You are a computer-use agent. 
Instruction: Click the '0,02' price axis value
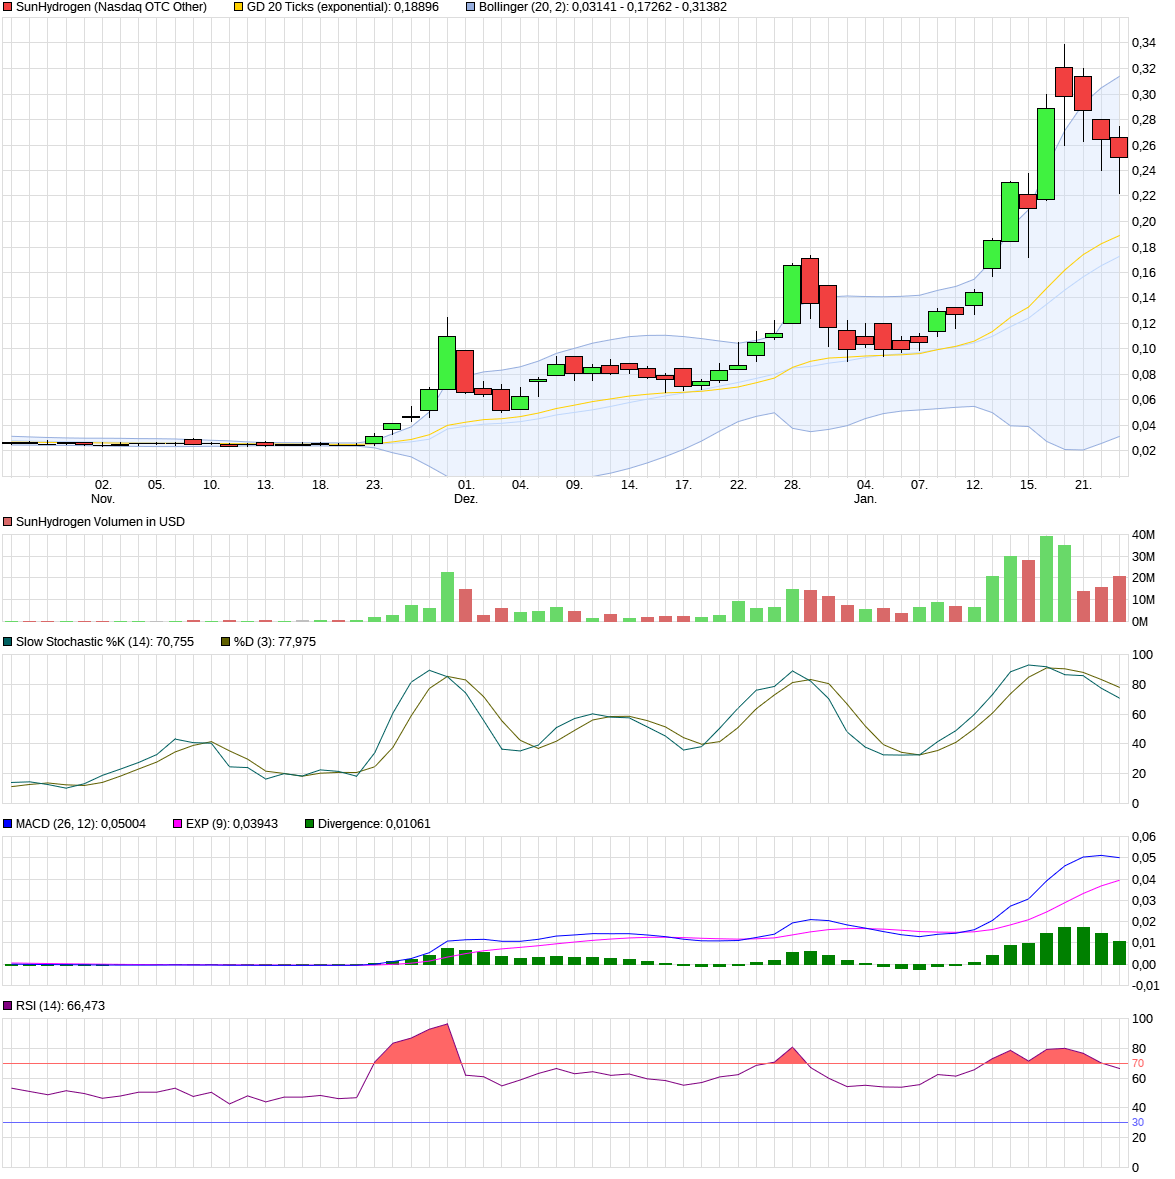pyautogui.click(x=1144, y=451)
